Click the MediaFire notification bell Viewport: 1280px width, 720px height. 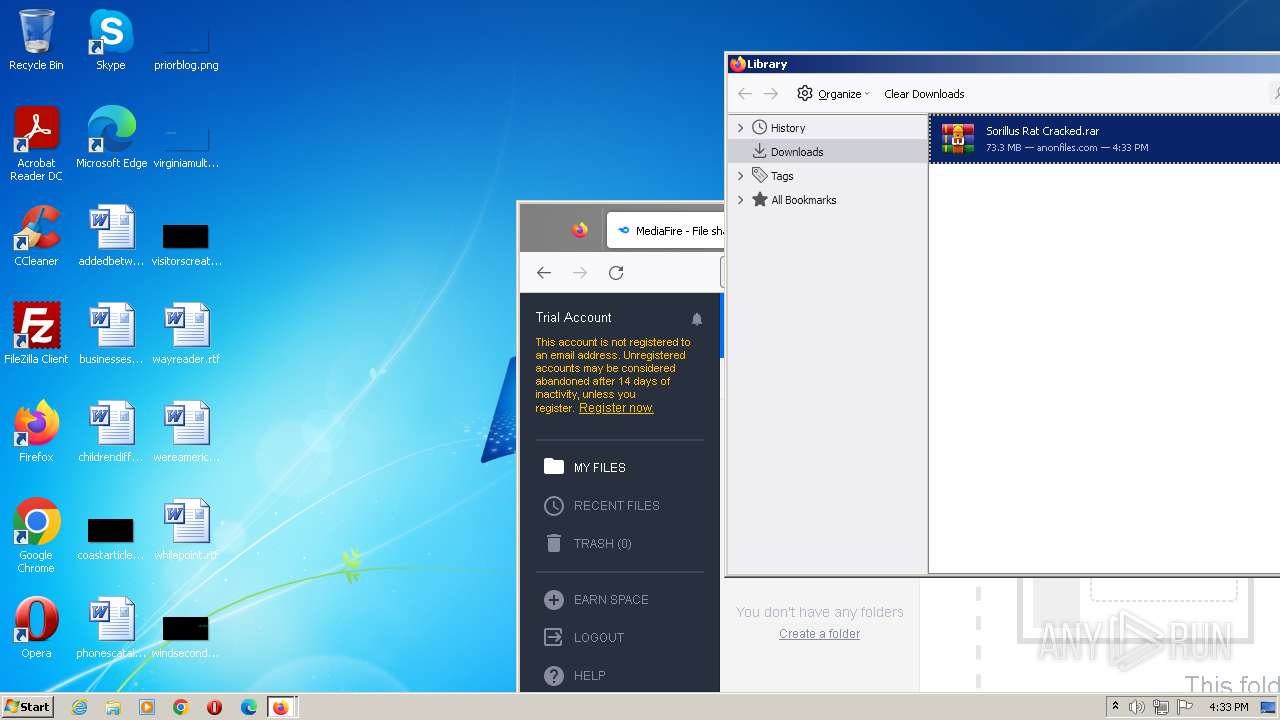pos(697,319)
